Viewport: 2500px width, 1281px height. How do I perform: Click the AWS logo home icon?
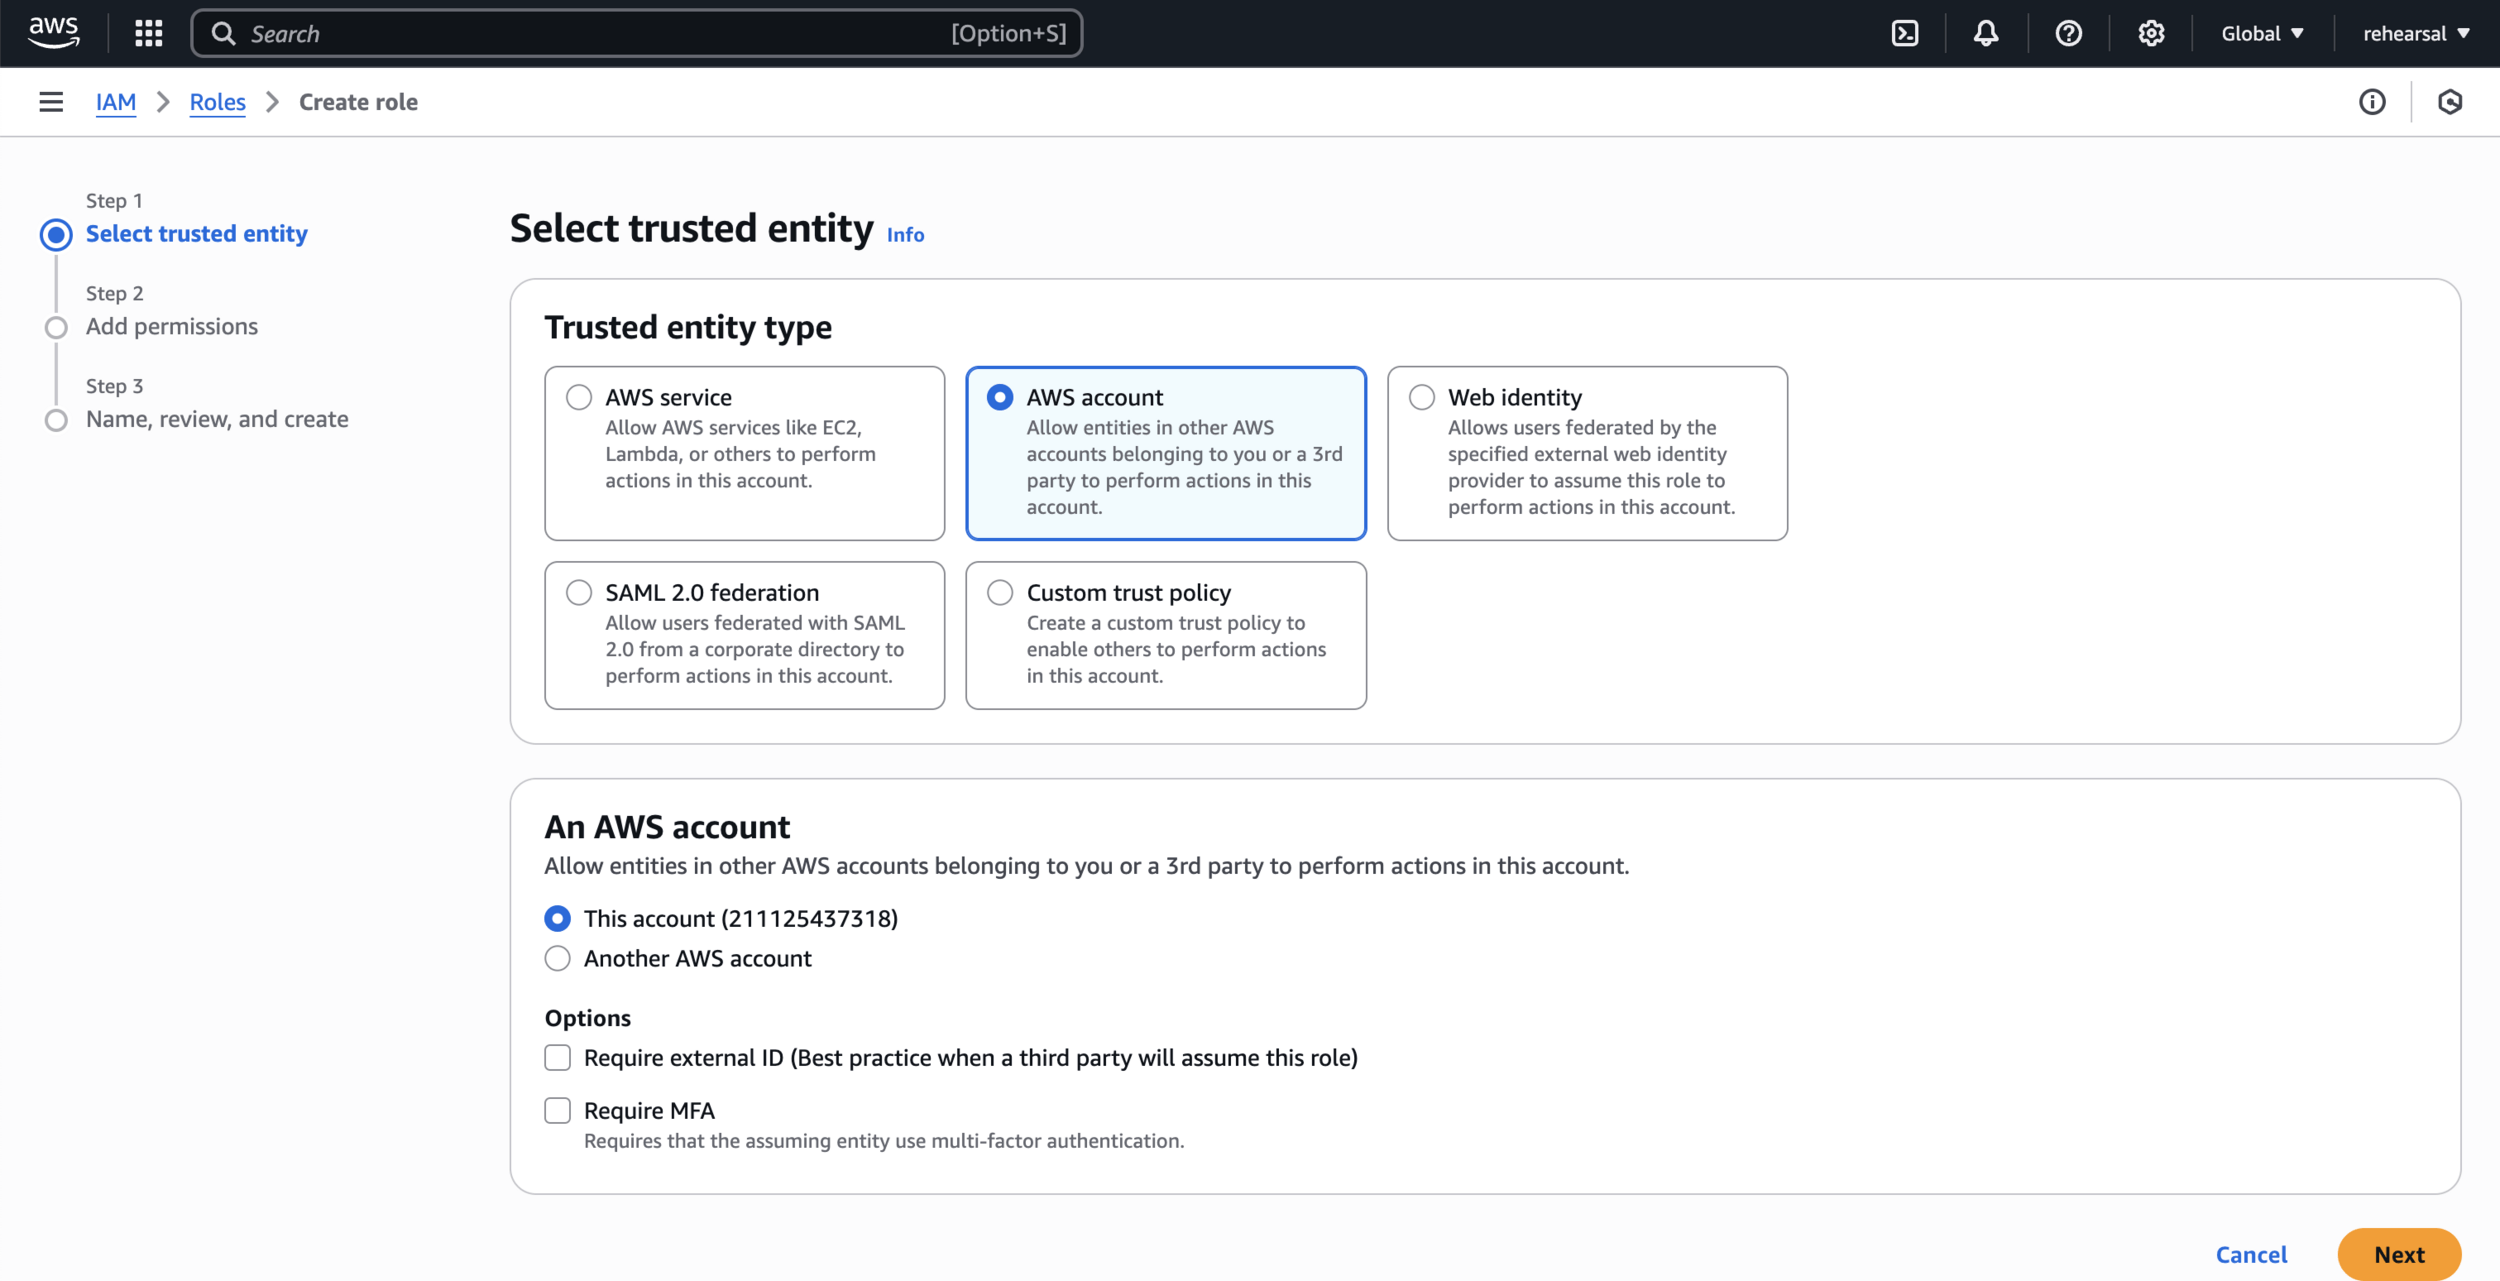53,32
